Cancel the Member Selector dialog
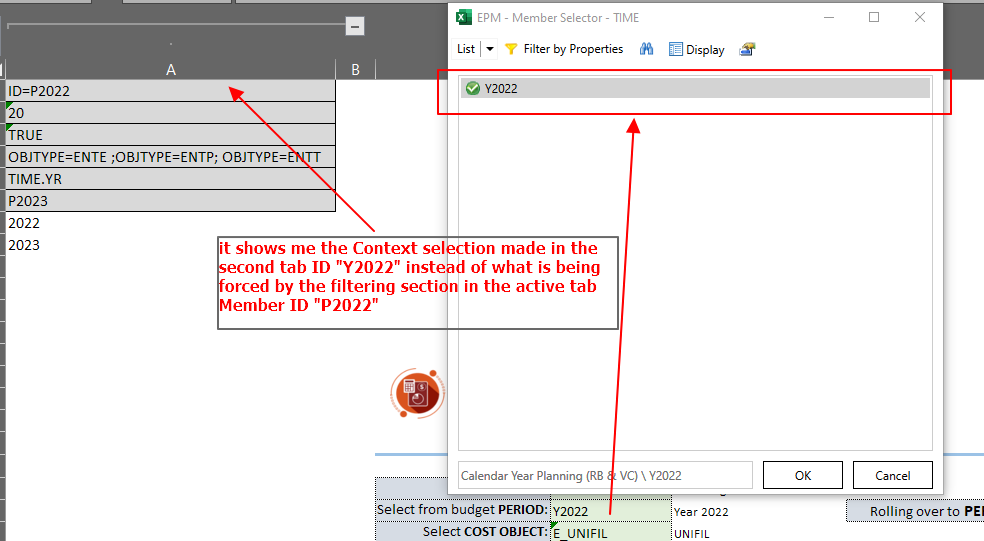The height and width of the screenshot is (541, 984). pos(892,475)
